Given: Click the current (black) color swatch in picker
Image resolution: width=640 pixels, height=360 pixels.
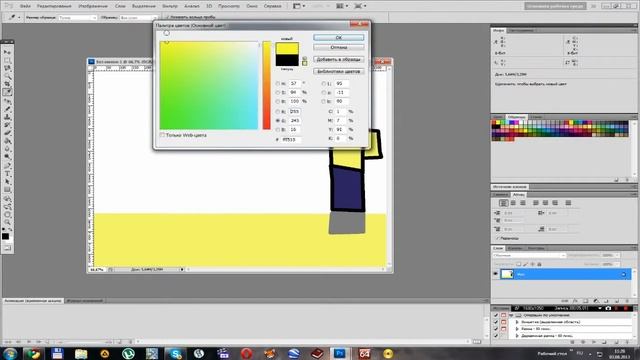Looking at the screenshot, I should pos(287,60).
